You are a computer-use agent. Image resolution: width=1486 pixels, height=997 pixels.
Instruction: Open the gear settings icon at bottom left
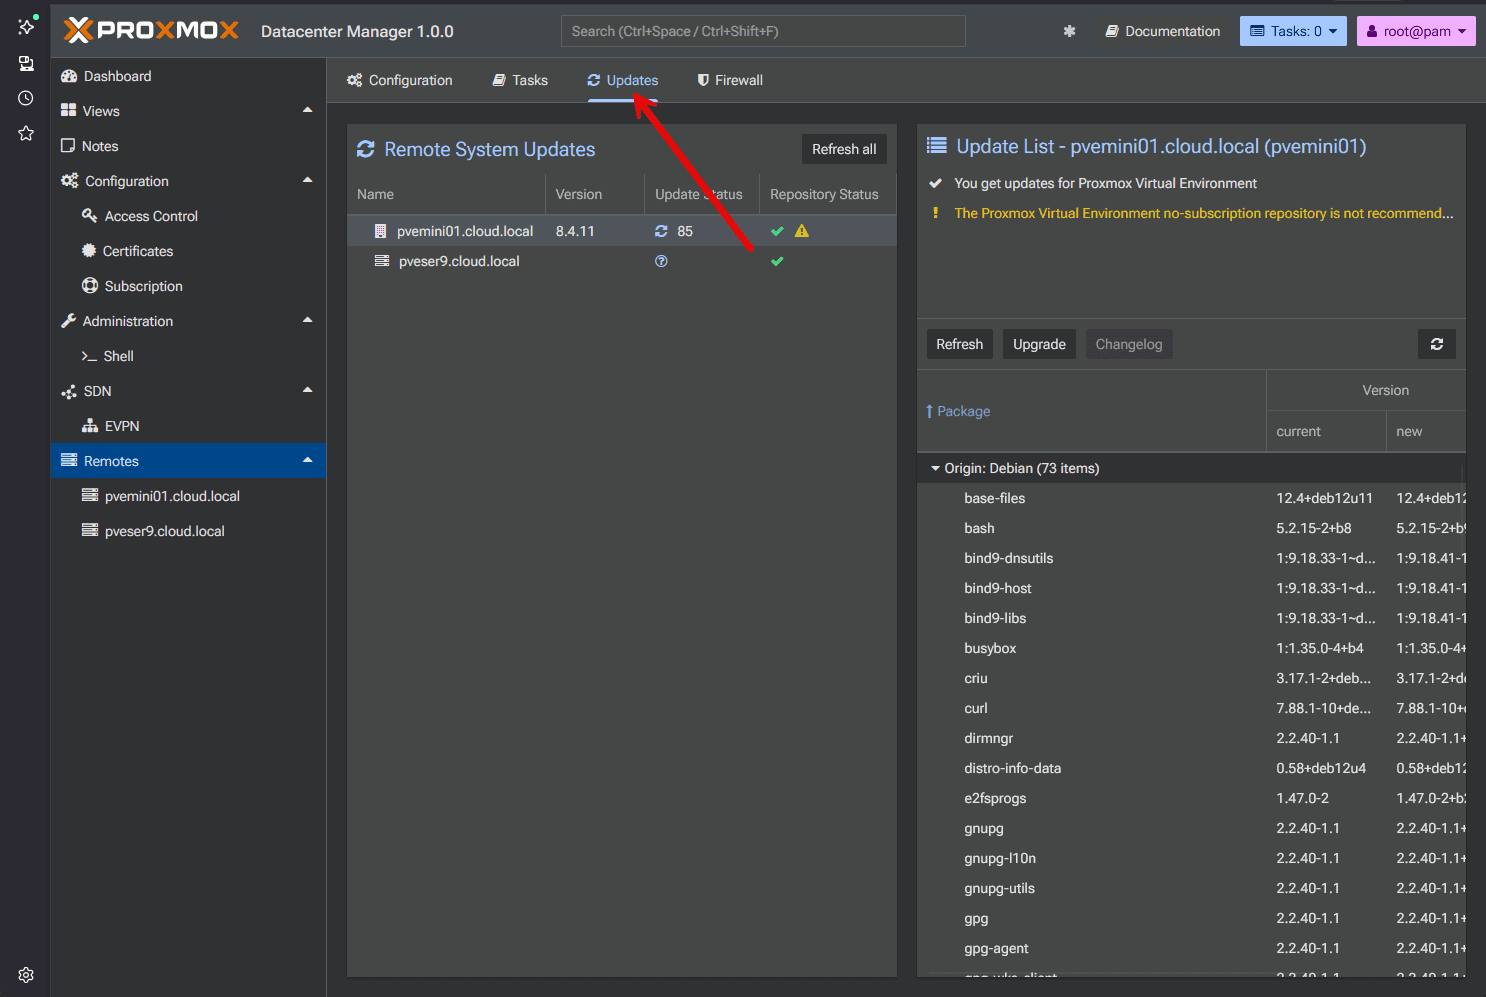[25, 974]
